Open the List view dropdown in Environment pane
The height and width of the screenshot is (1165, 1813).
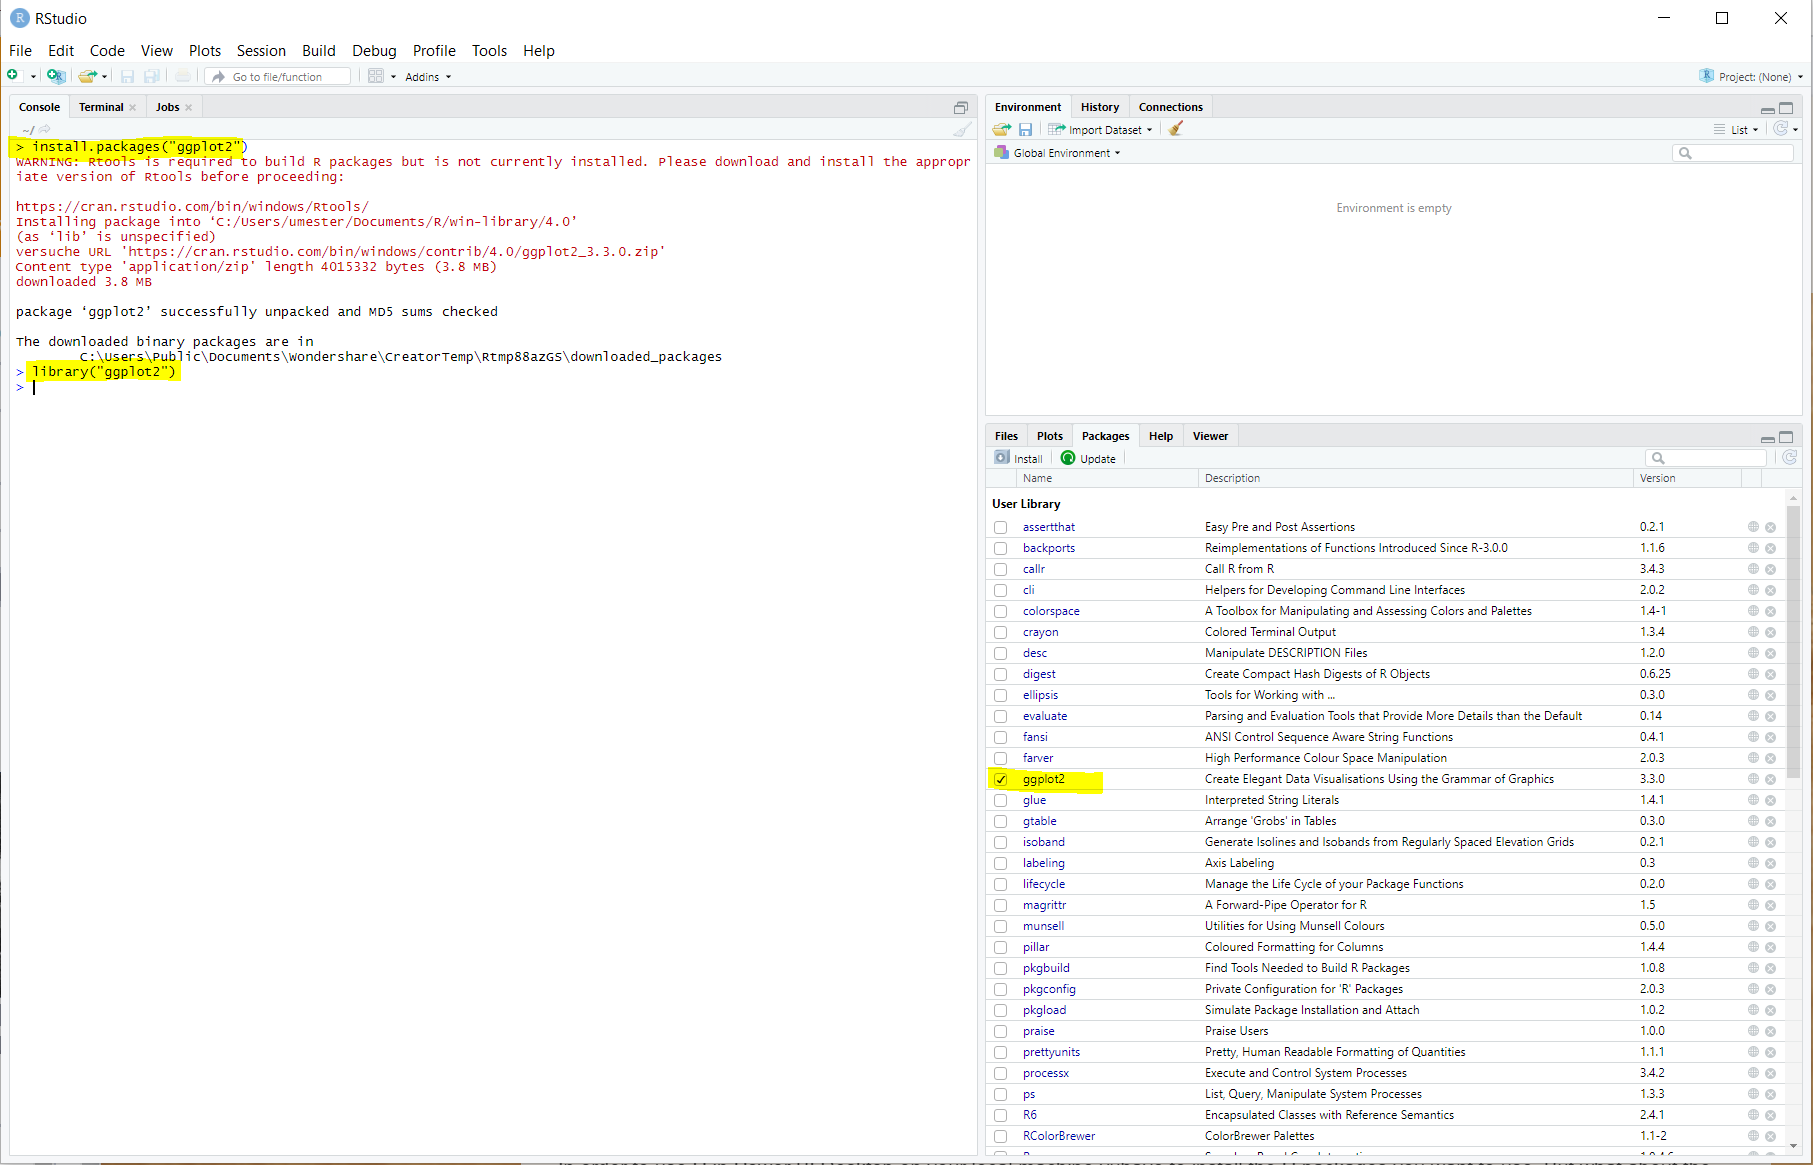[x=1740, y=129]
